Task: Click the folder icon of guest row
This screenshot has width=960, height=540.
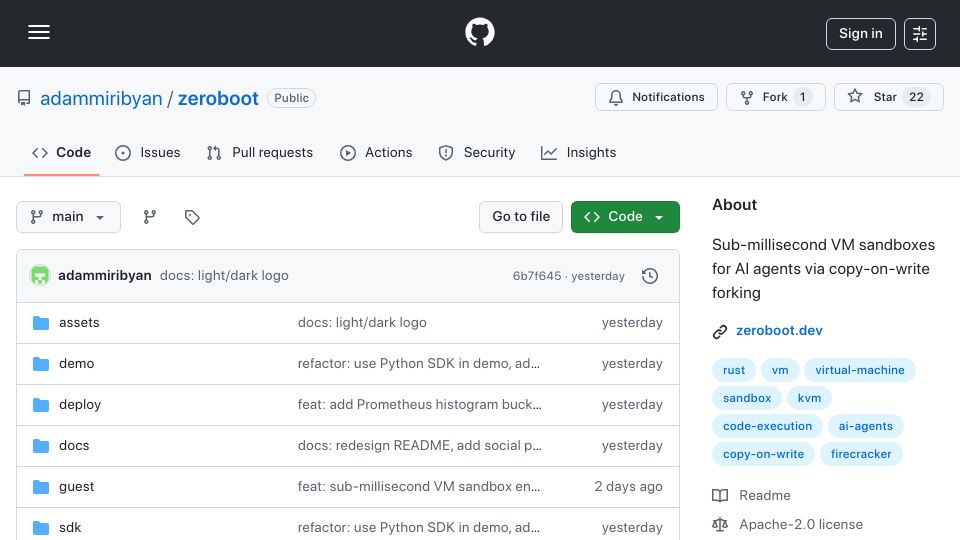Action: click(x=41, y=487)
